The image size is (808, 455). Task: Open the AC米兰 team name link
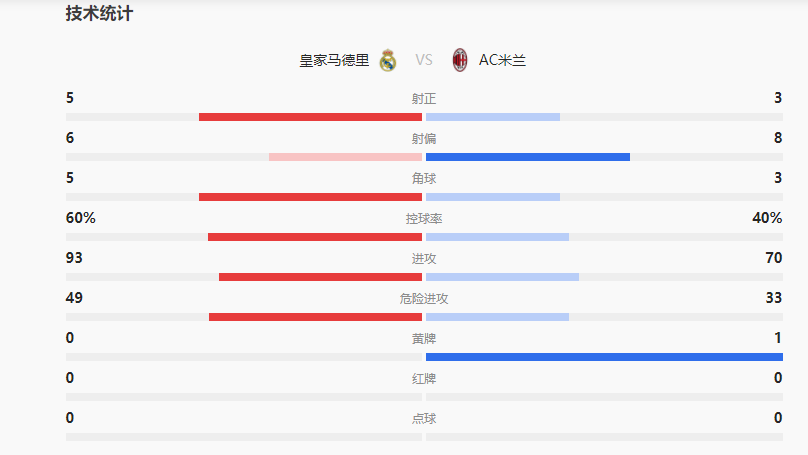click(502, 60)
